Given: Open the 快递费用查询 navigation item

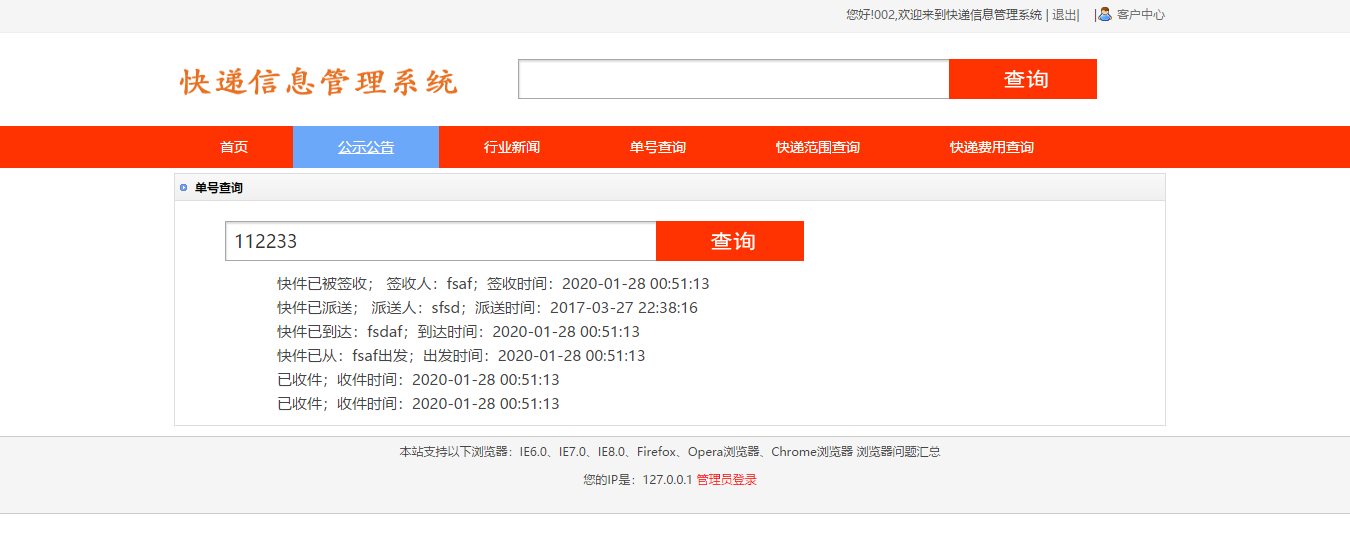Looking at the screenshot, I should pos(992,147).
